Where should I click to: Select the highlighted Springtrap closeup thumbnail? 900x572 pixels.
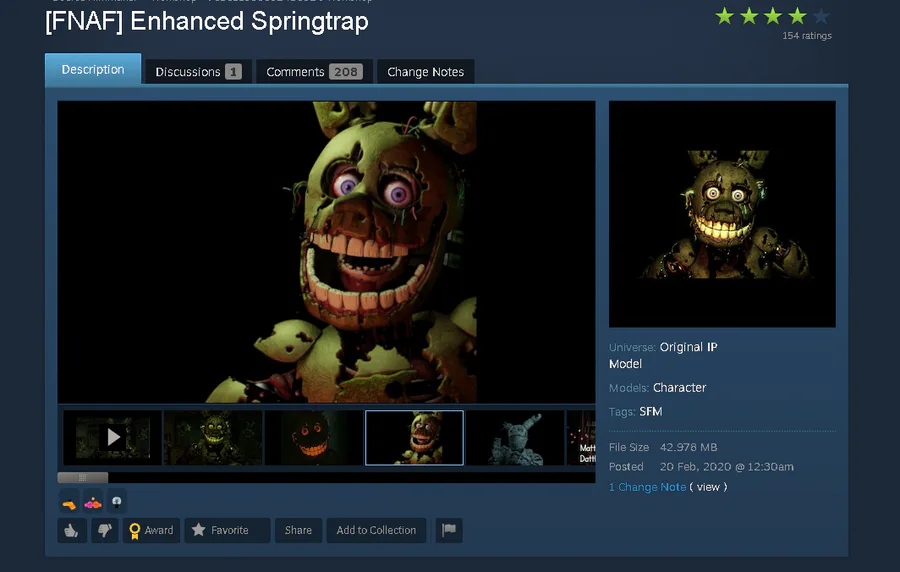click(414, 438)
